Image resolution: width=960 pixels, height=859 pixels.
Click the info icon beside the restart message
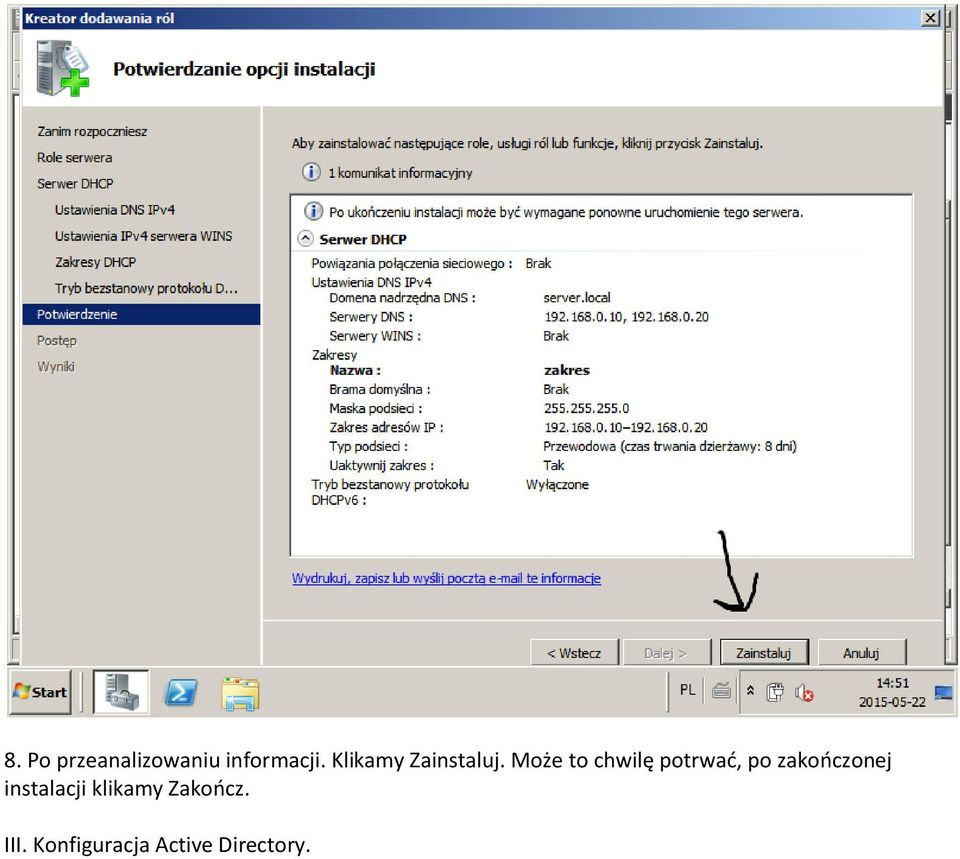tap(313, 212)
